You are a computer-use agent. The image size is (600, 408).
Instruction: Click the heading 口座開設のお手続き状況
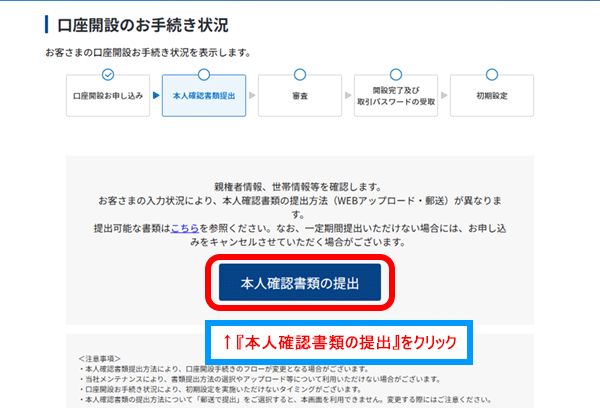click(143, 25)
